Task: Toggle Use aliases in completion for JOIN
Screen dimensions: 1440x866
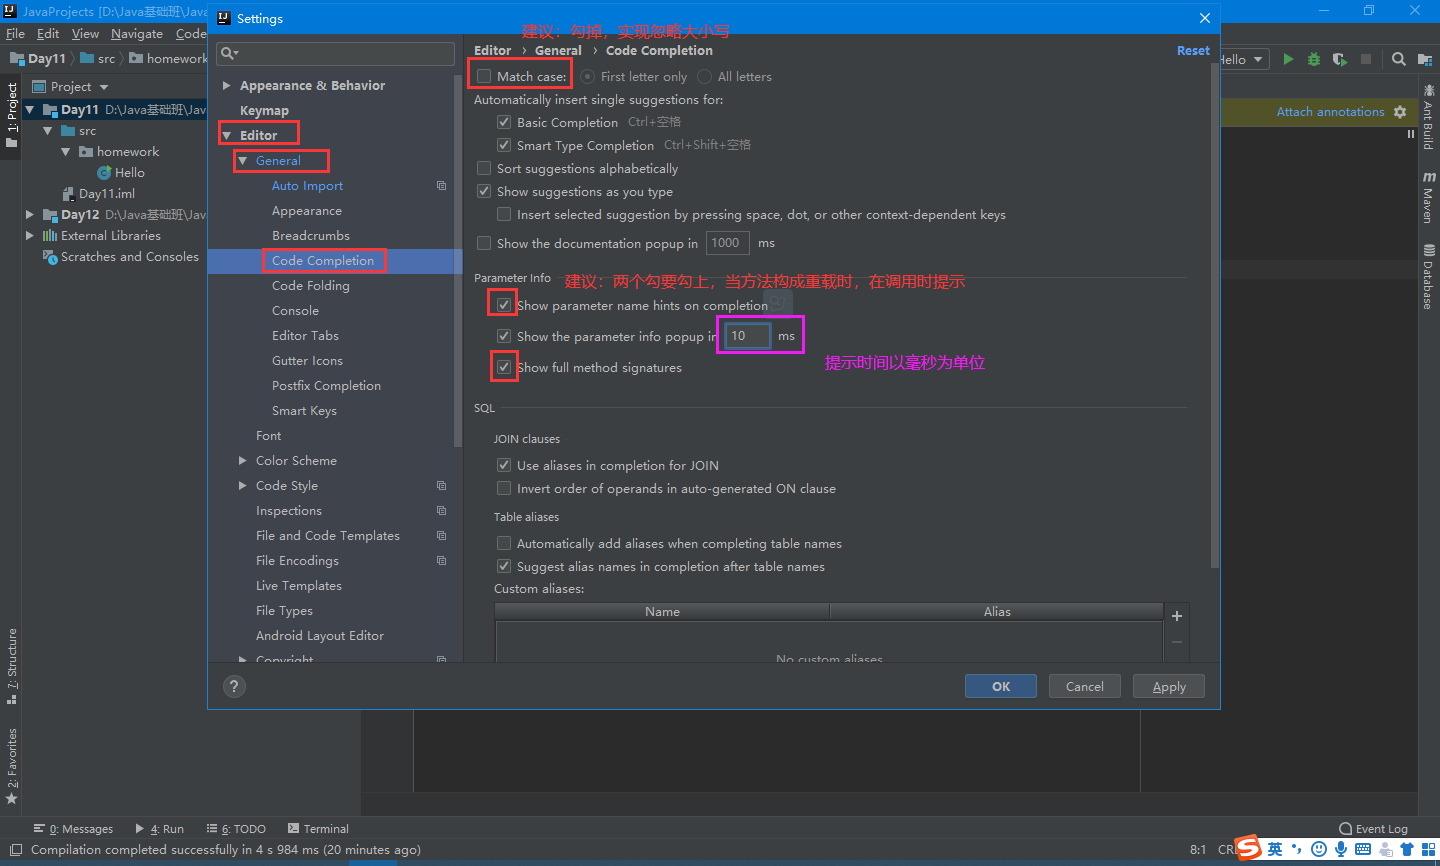Action: (504, 465)
